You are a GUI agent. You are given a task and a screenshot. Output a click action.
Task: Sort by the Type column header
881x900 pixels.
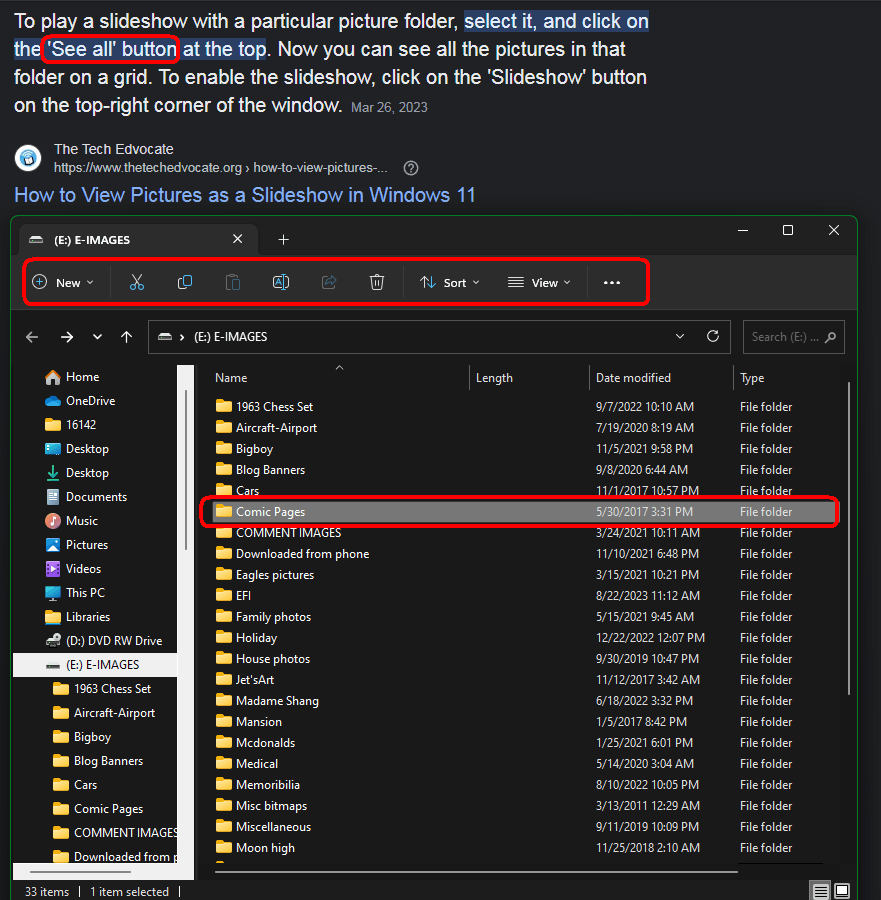pyautogui.click(x=752, y=378)
